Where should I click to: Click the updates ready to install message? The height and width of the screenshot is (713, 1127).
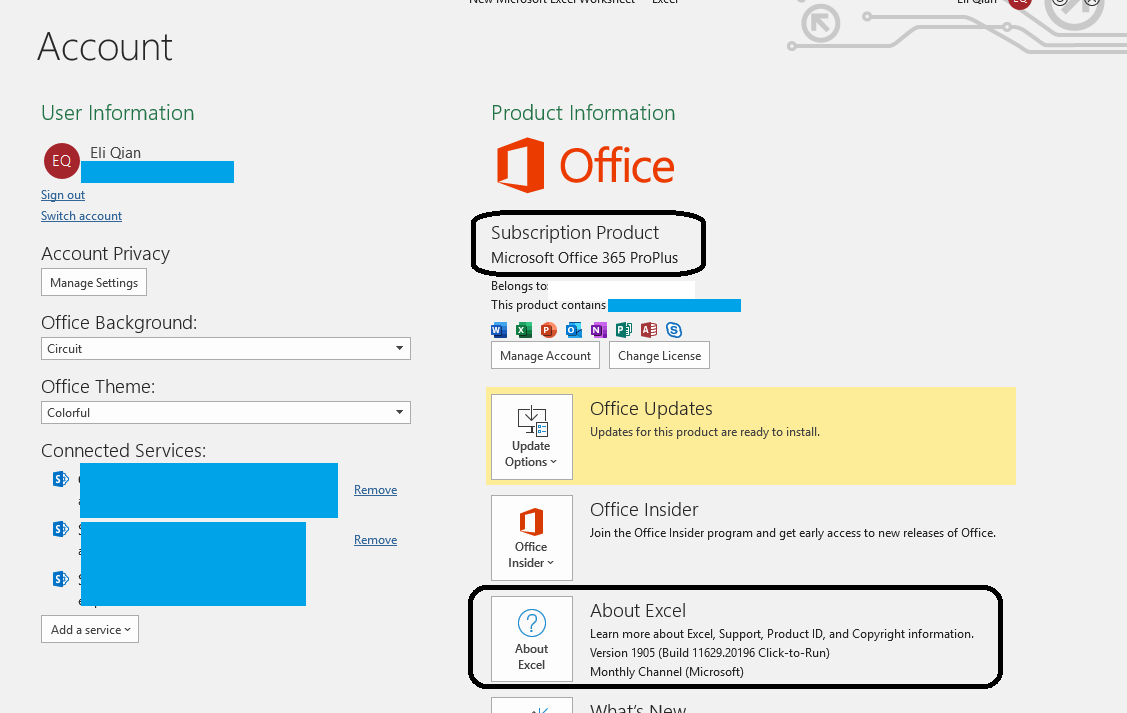tap(705, 432)
